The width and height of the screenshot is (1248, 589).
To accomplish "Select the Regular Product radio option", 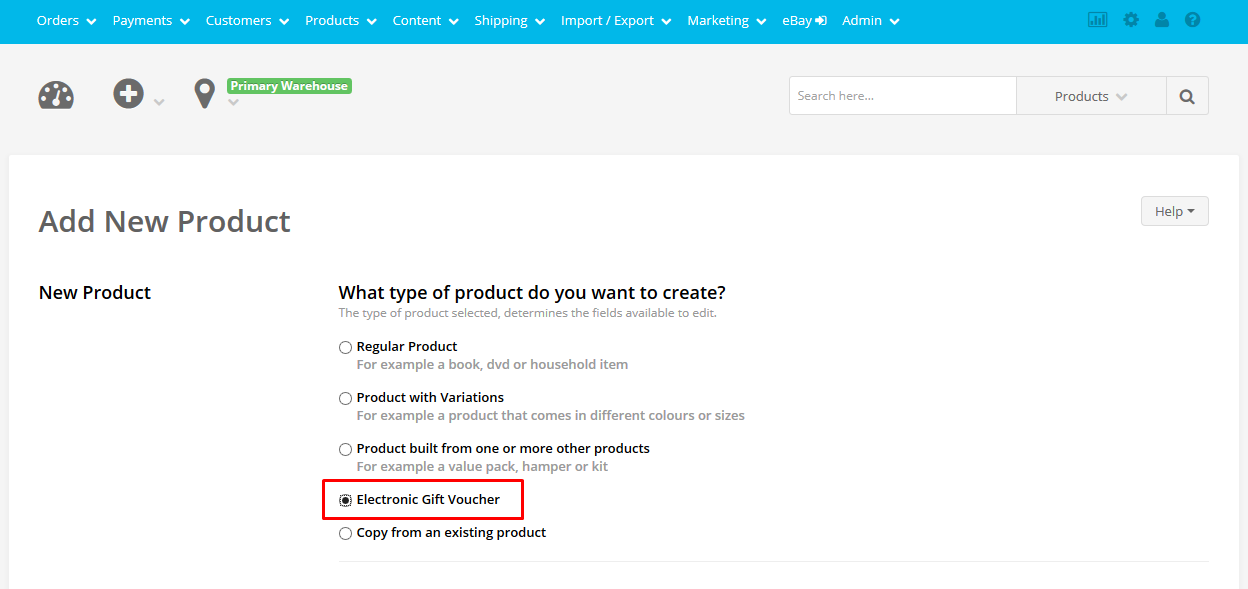I will click(345, 347).
